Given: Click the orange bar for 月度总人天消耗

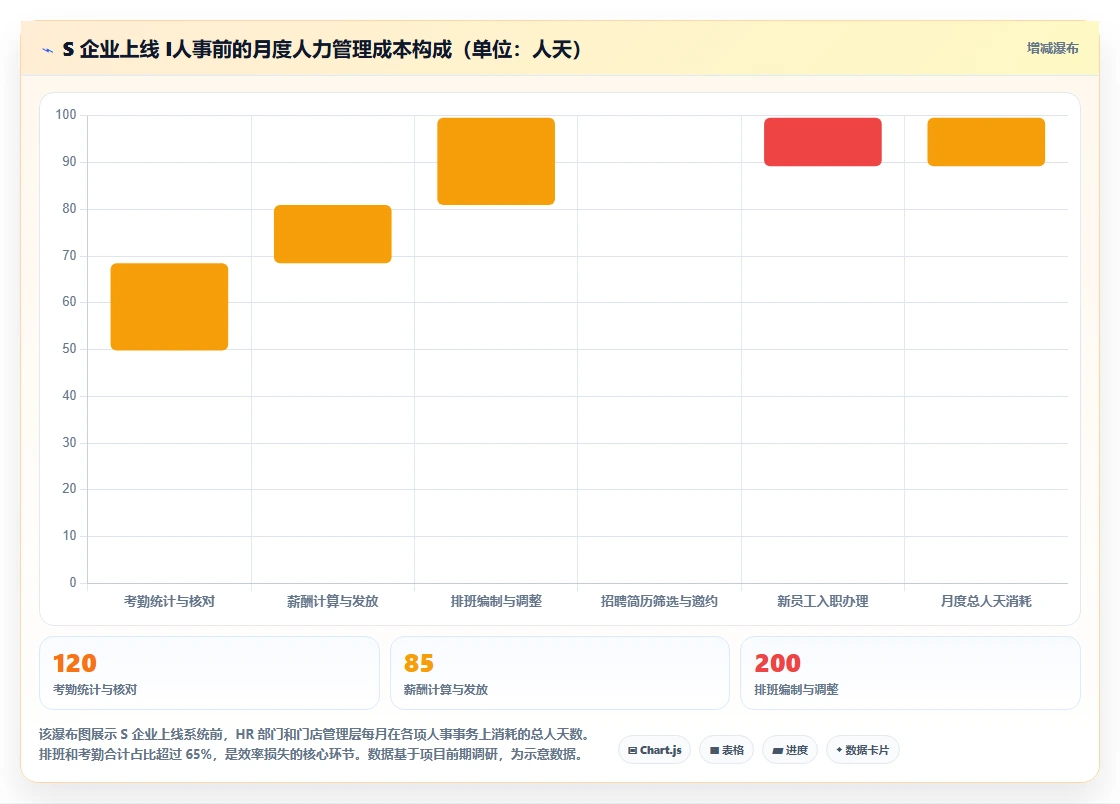Looking at the screenshot, I should [986, 142].
